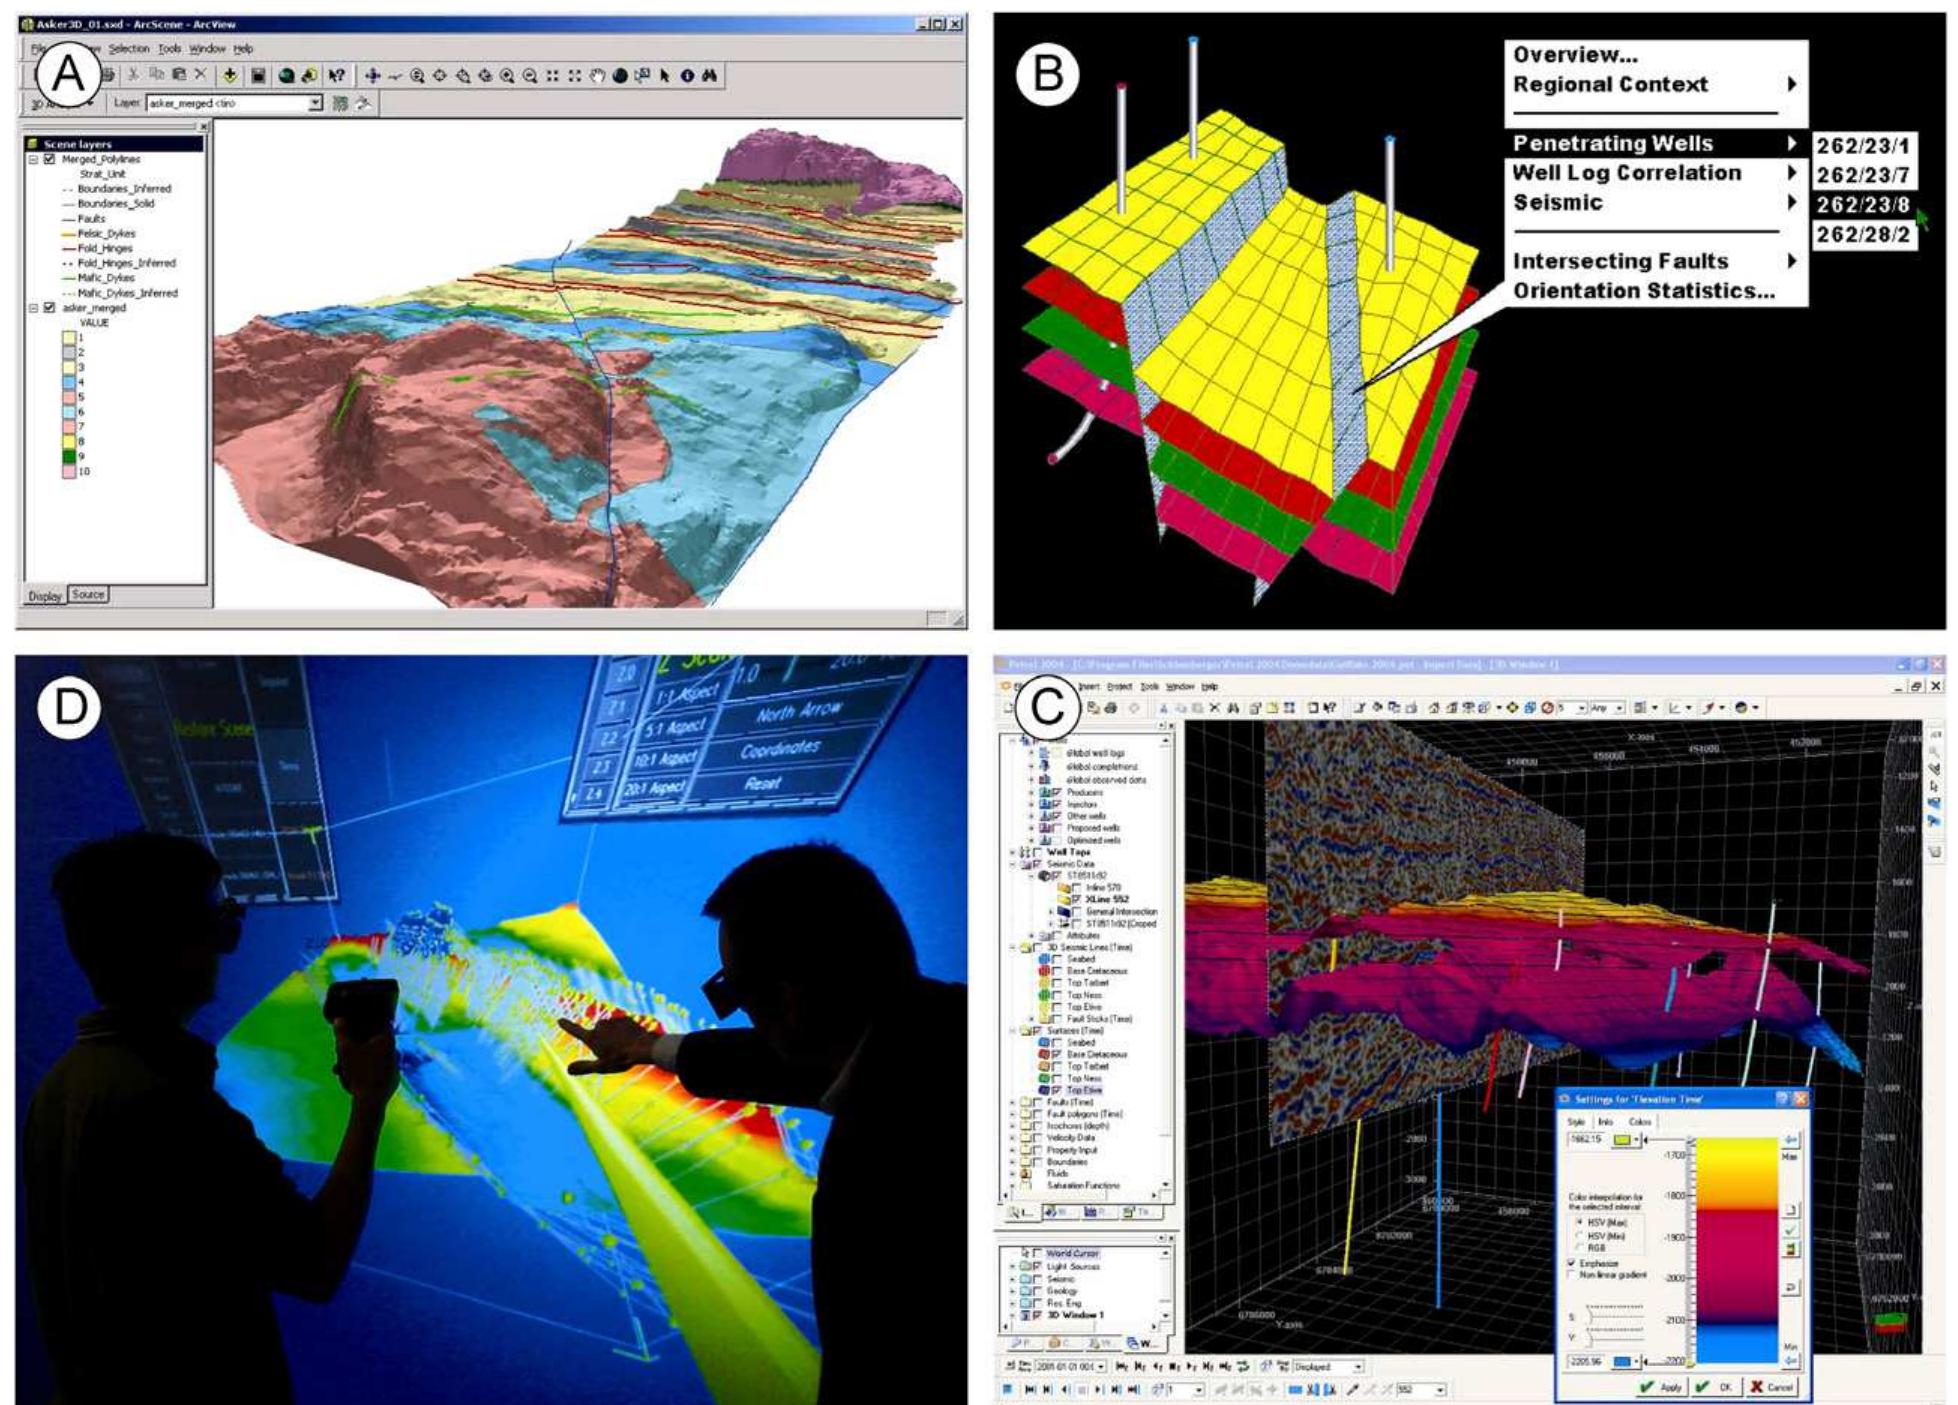Open the Displayed dropdown in Petrel bottom toolbar
1958x1405 pixels.
pyautogui.click(x=1357, y=1366)
